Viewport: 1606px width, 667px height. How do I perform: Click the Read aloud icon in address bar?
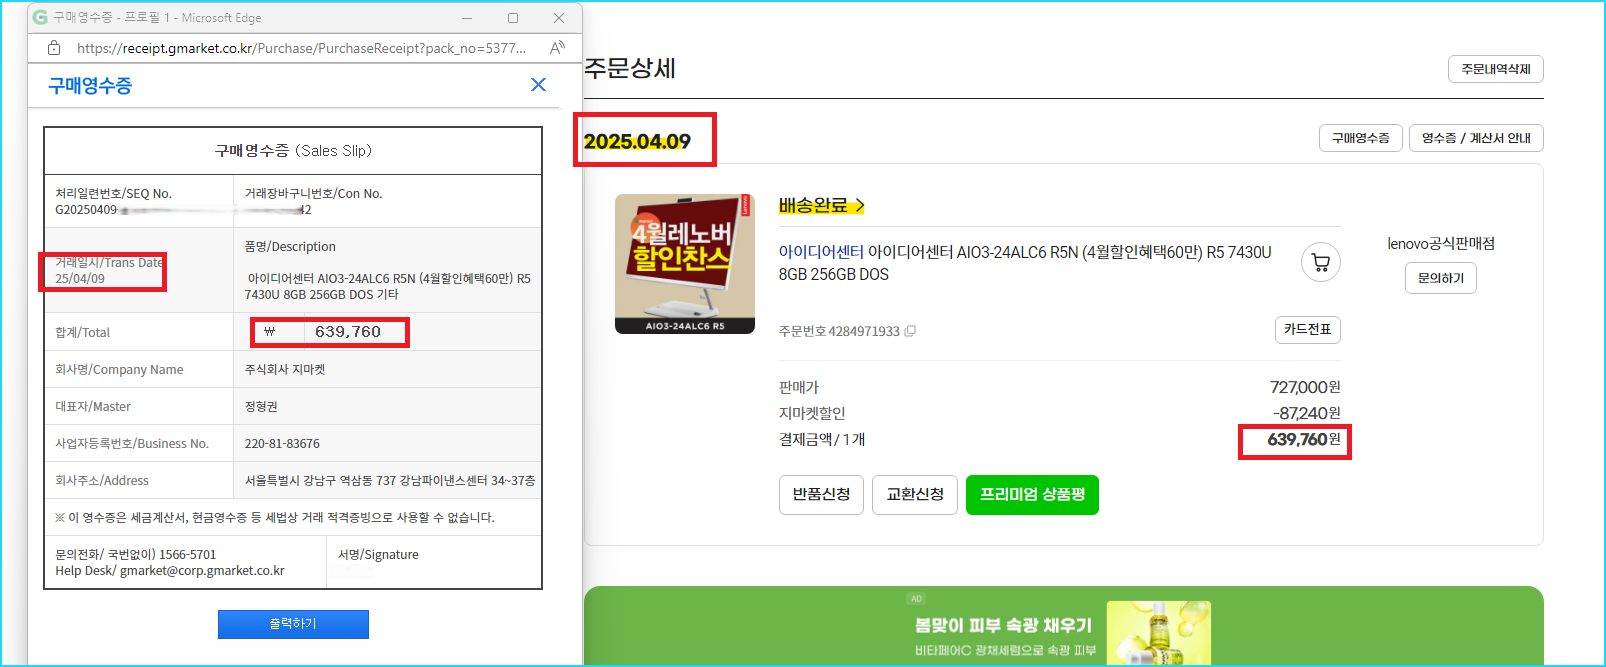pos(558,47)
